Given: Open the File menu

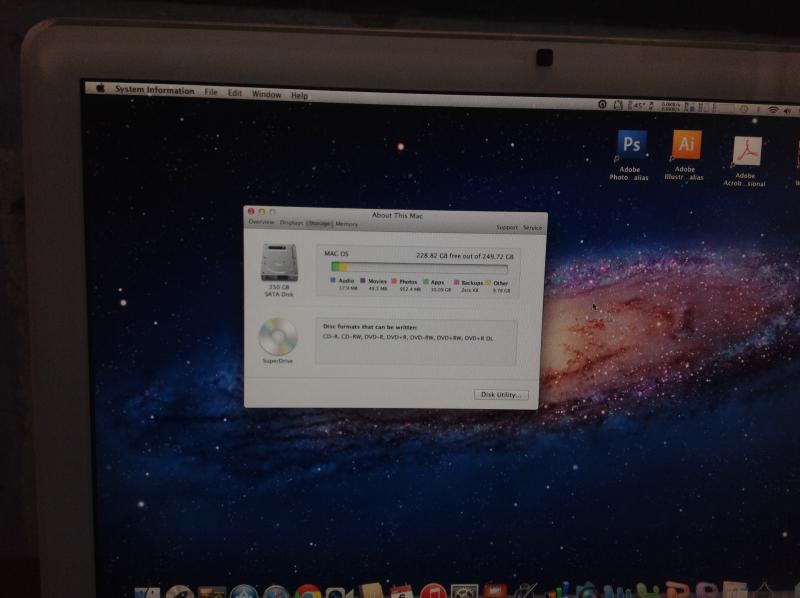Looking at the screenshot, I should click(x=211, y=92).
